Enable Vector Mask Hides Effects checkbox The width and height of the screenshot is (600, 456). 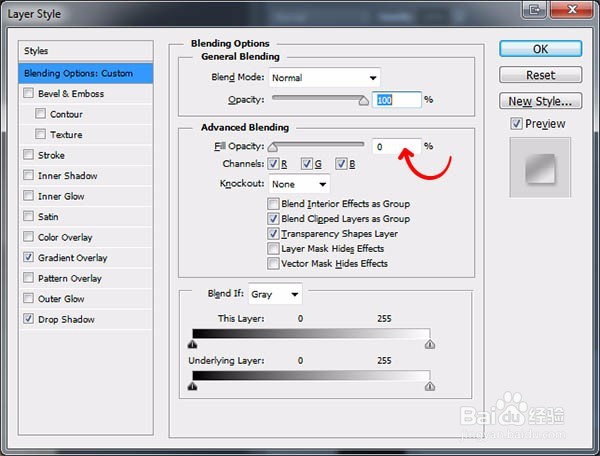(x=273, y=264)
